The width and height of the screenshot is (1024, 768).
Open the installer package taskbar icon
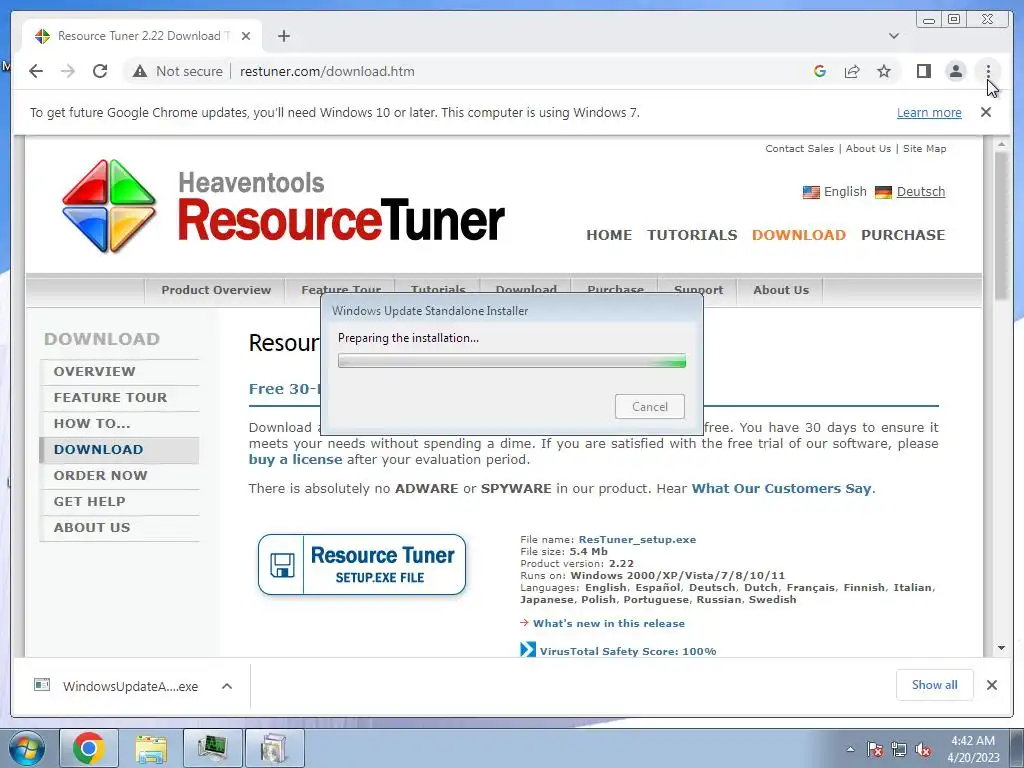click(275, 748)
